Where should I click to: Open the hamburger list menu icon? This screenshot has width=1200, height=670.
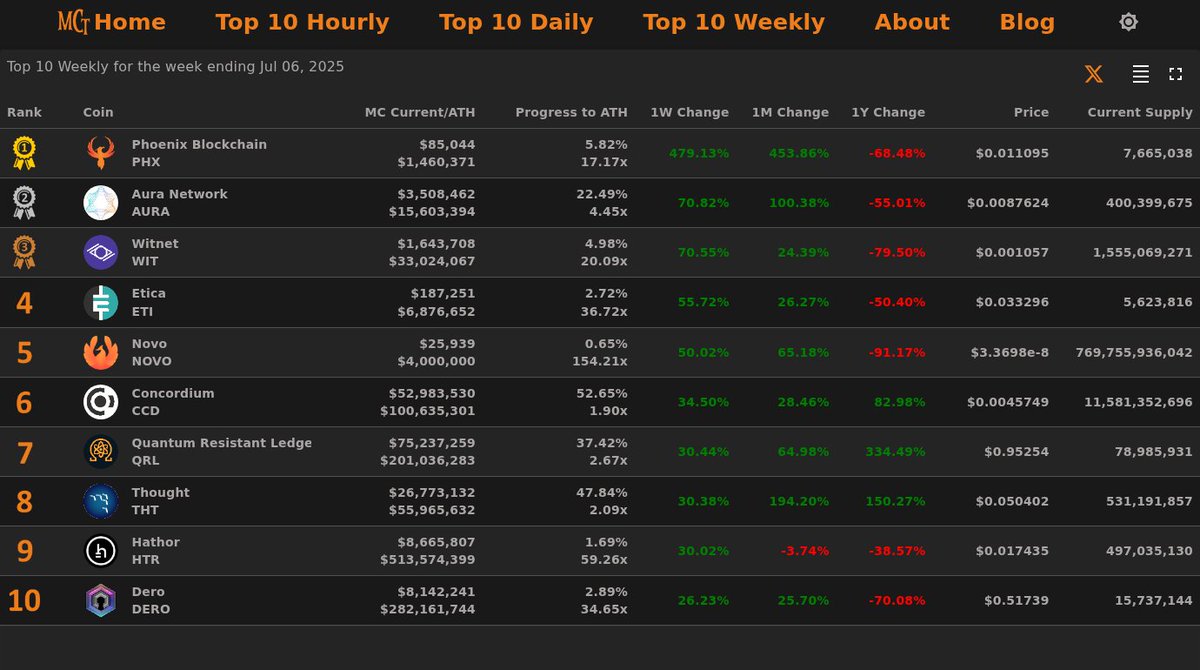point(1140,74)
